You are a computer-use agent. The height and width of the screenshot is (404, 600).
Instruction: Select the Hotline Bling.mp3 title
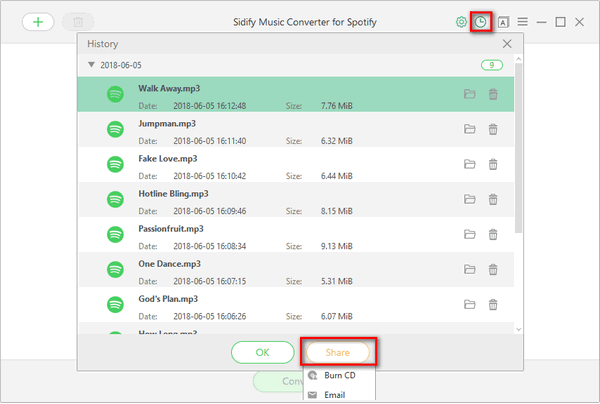click(173, 194)
